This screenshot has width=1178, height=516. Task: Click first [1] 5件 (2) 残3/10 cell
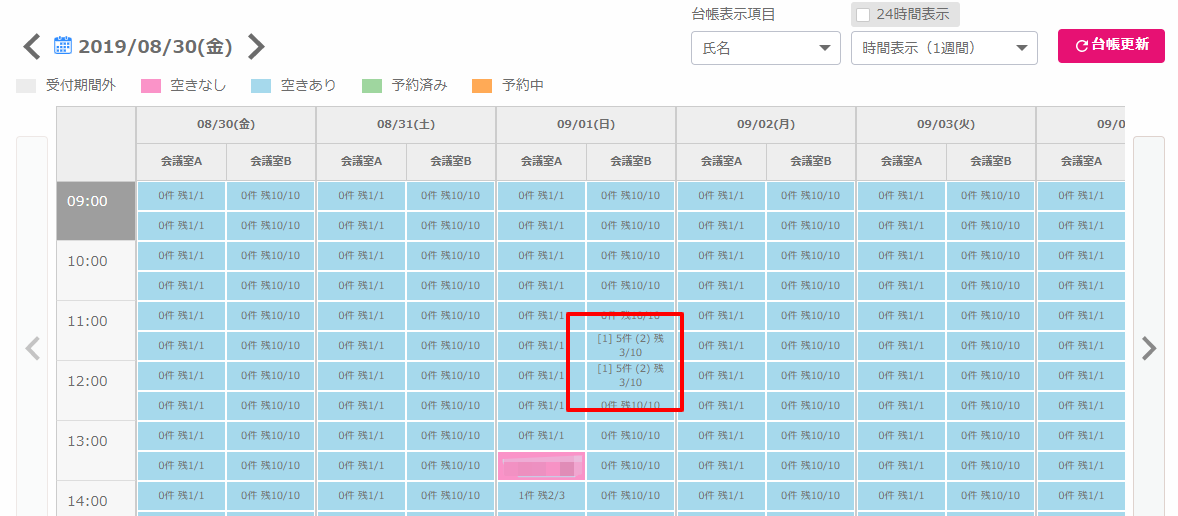click(630, 345)
